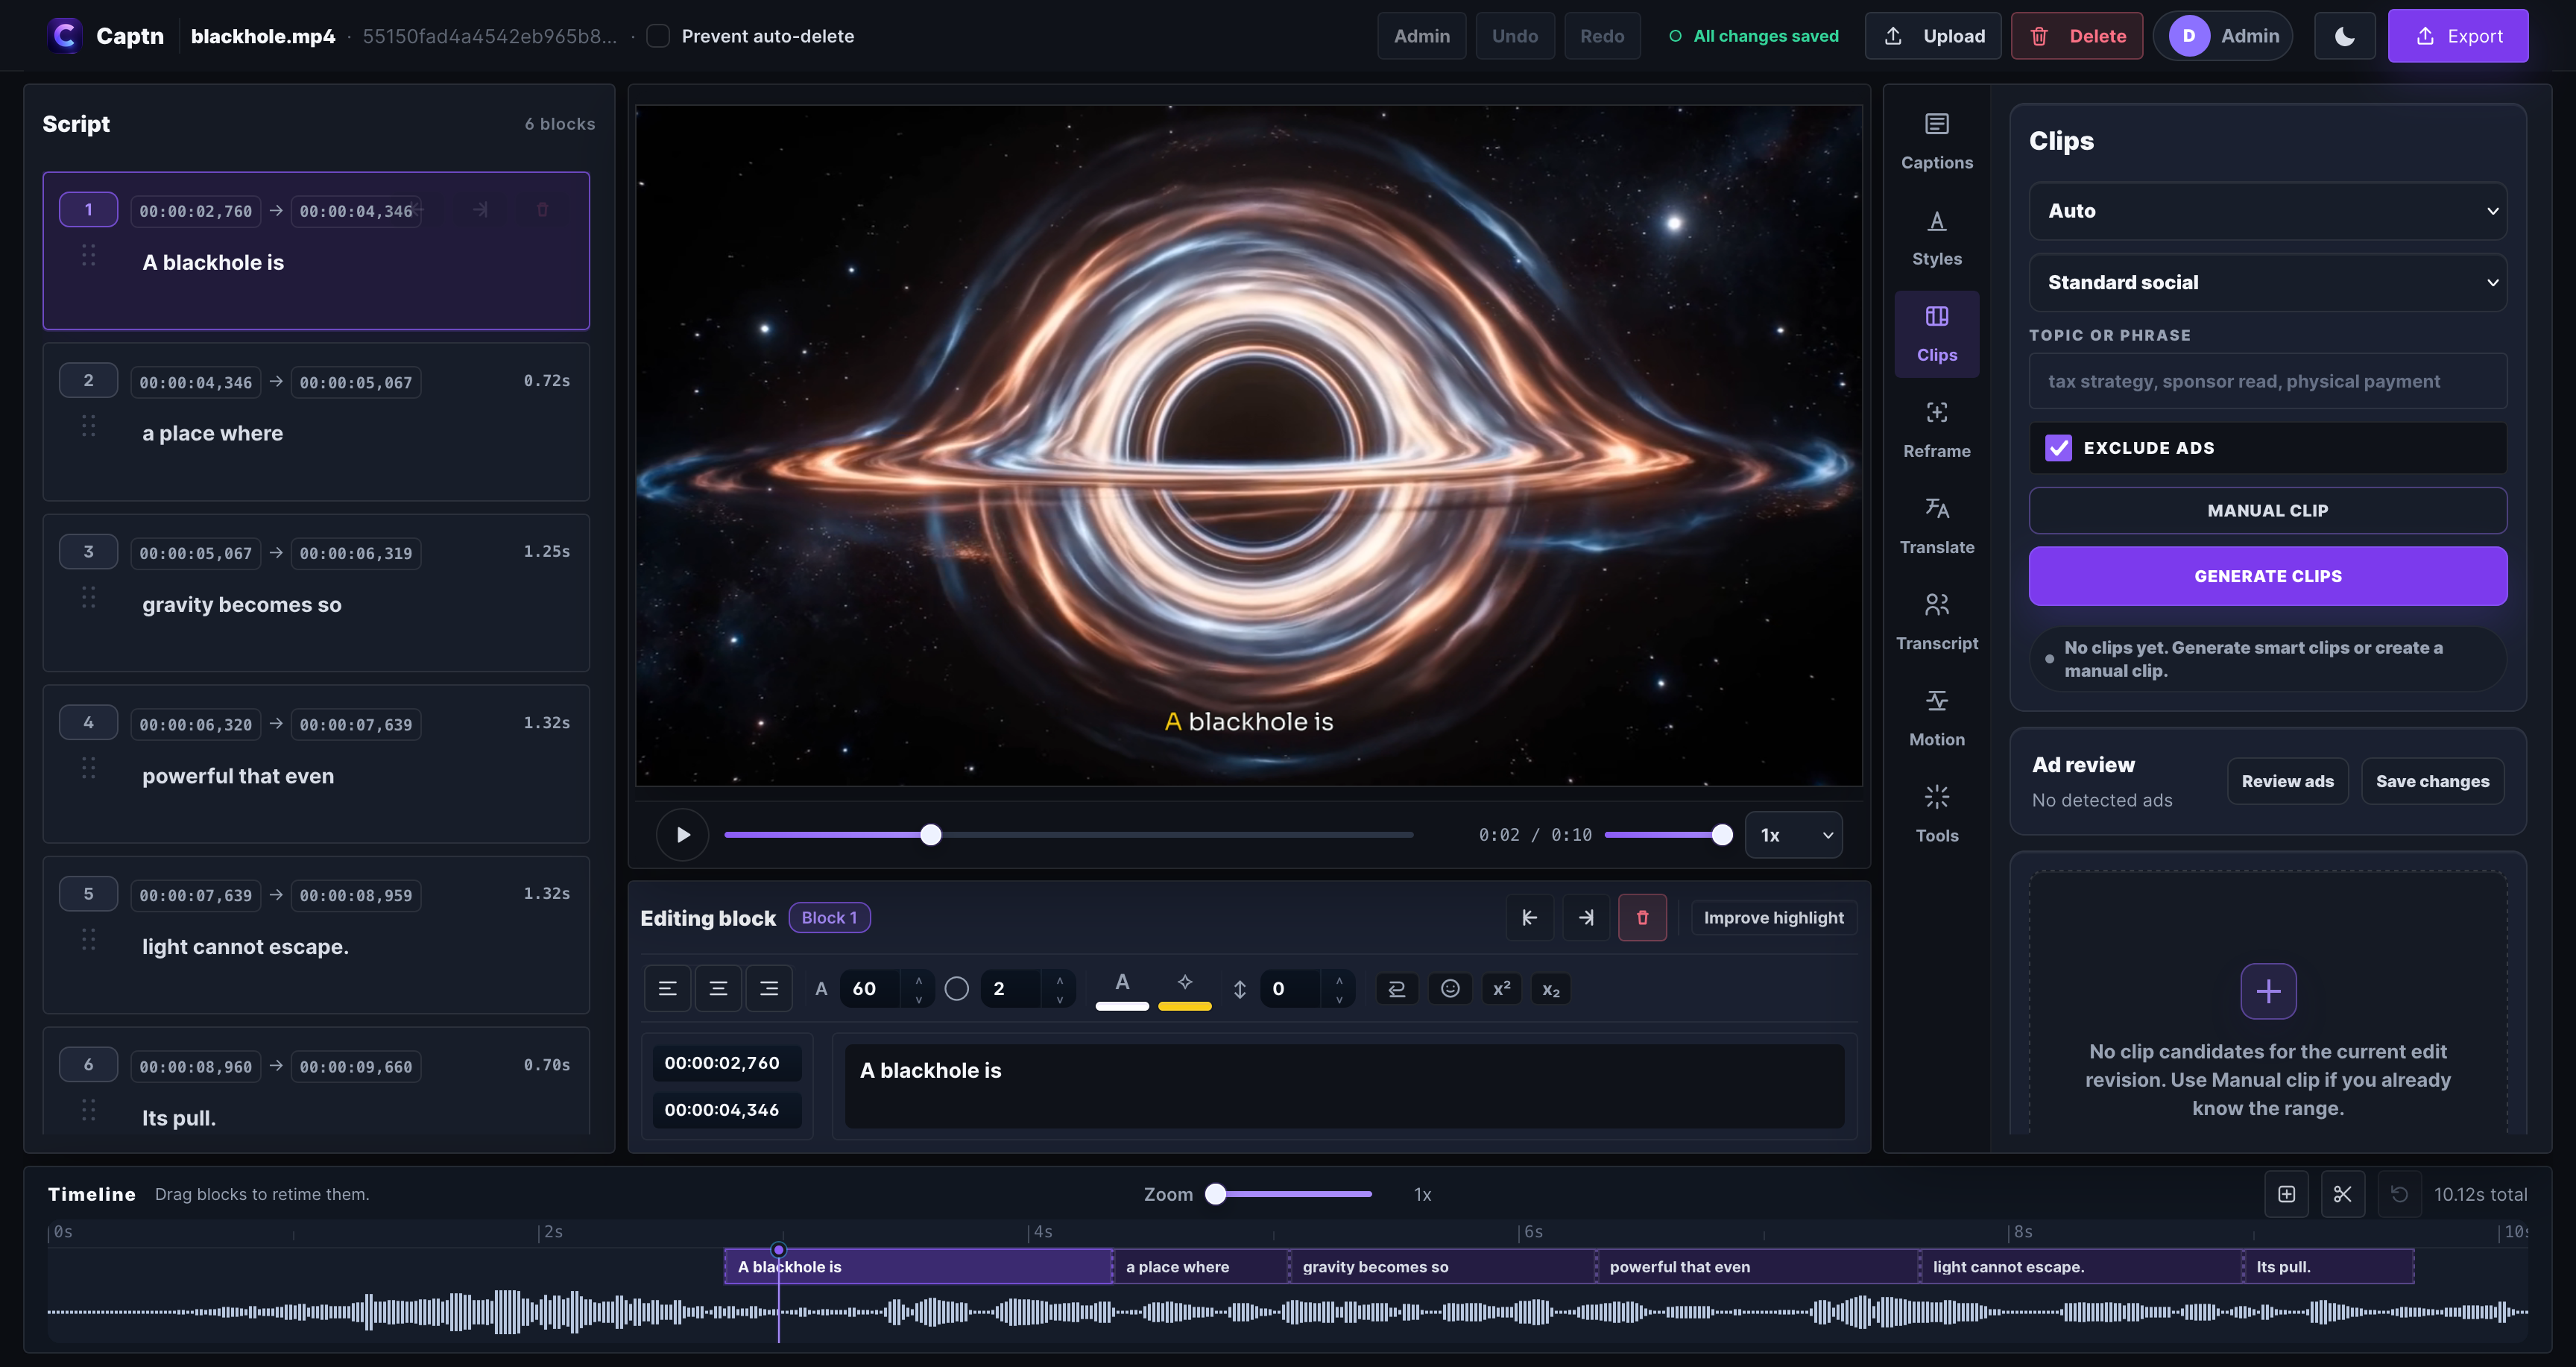Click the topic or phrase input field
The width and height of the screenshot is (2576, 1367).
click(x=2267, y=381)
